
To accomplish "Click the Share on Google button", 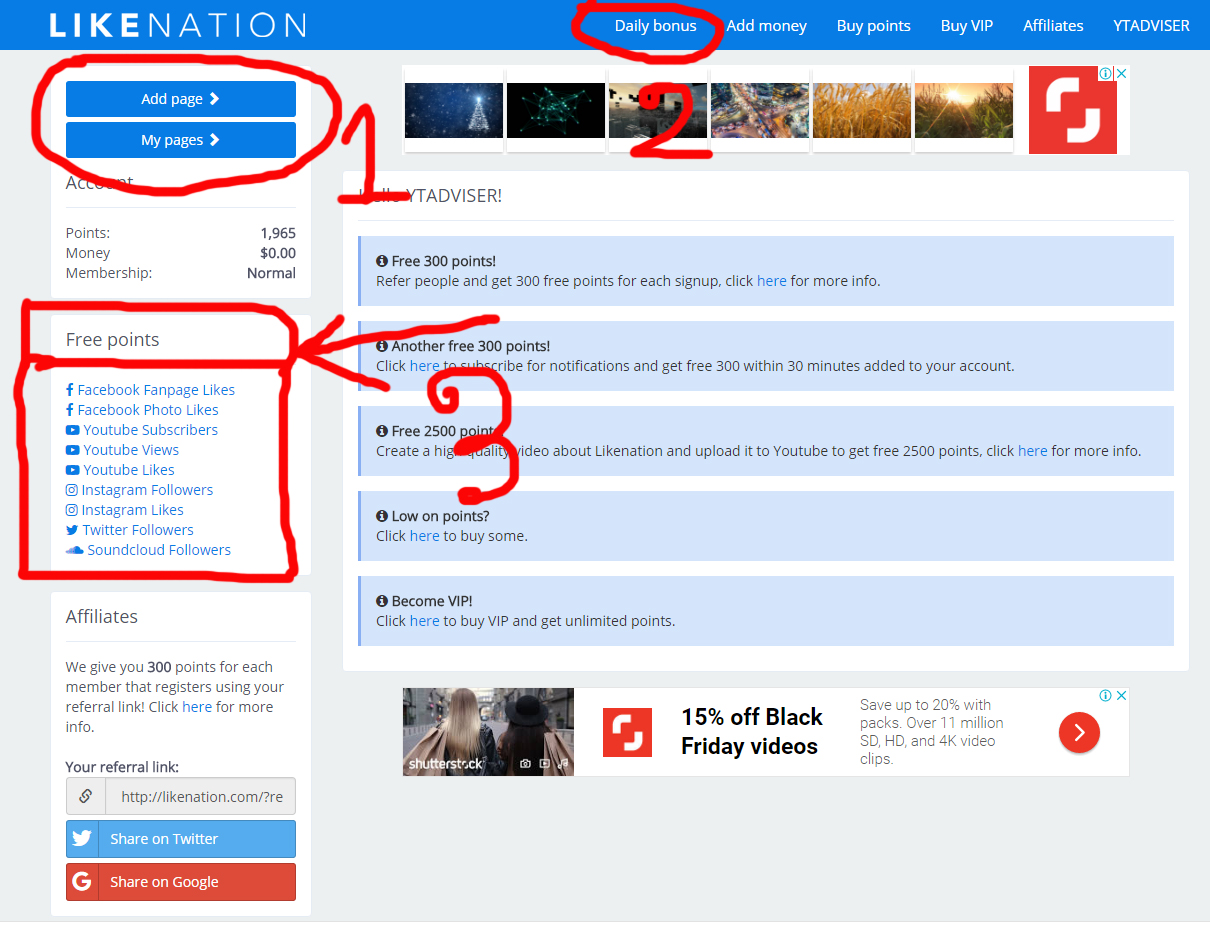I will pos(181,882).
